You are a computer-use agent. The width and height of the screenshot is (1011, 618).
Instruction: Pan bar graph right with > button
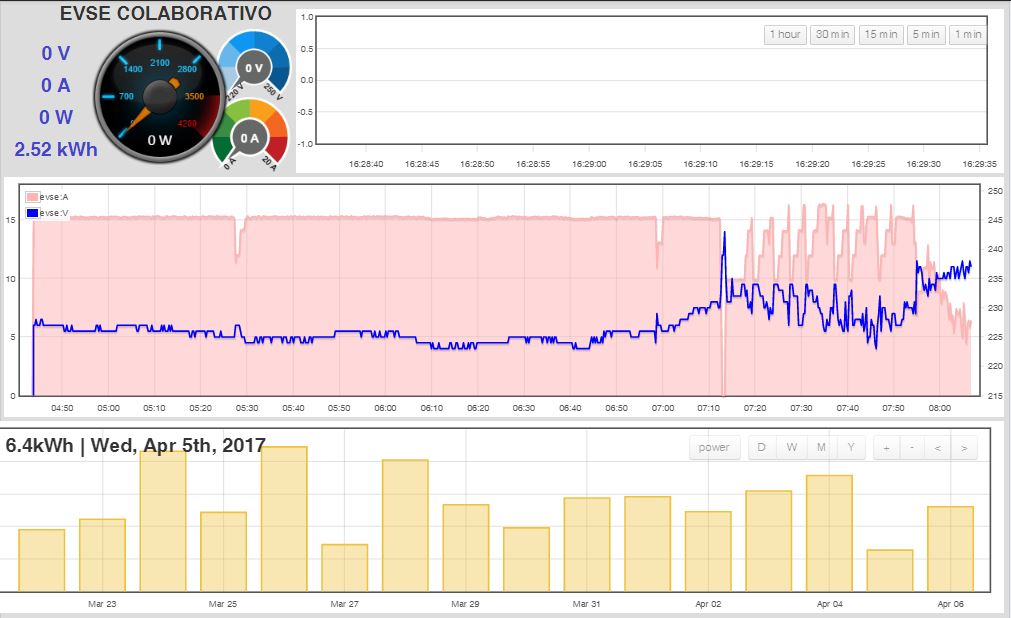click(x=963, y=447)
